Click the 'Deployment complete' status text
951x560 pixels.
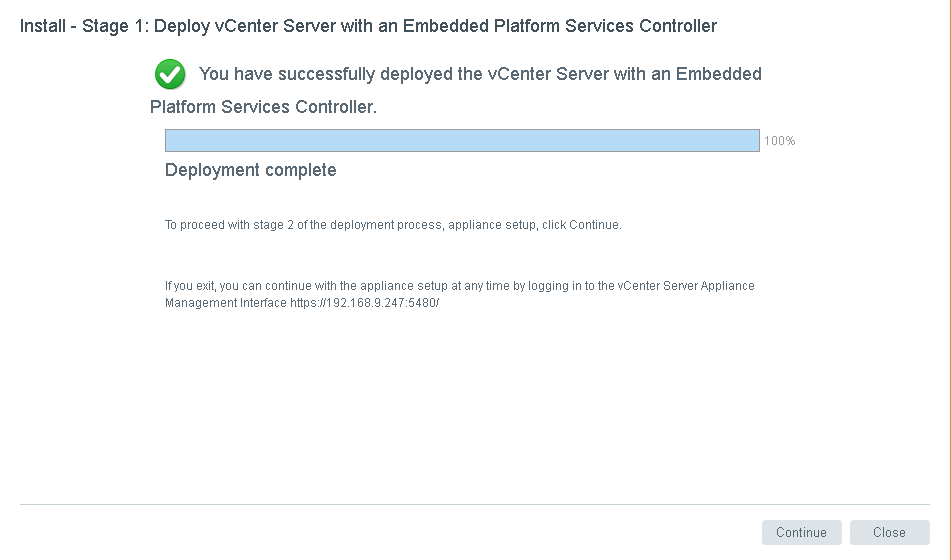(x=250, y=170)
